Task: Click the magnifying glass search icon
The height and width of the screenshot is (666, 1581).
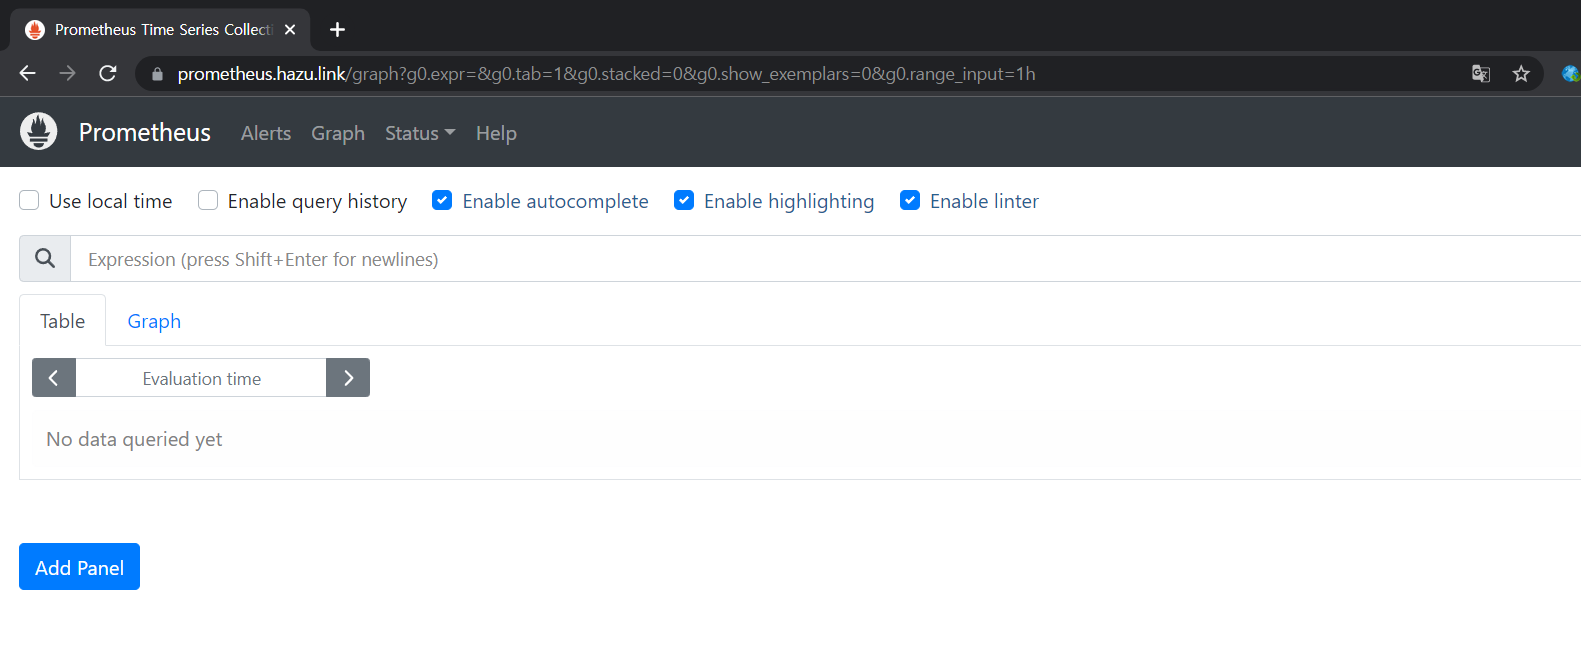Action: pyautogui.click(x=45, y=258)
